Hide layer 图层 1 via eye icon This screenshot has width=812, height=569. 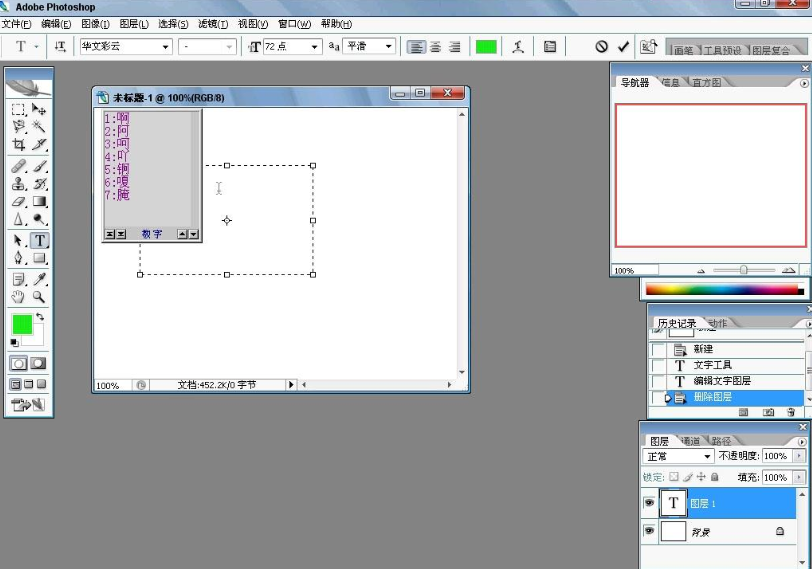click(x=649, y=503)
